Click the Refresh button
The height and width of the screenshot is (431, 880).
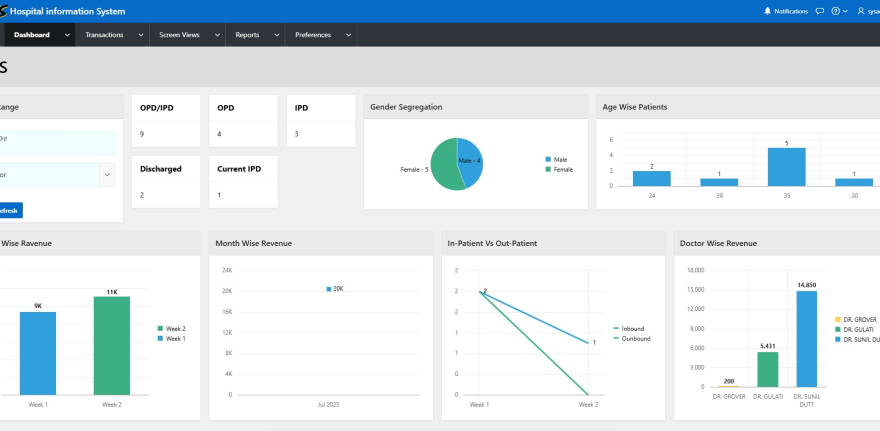9,210
